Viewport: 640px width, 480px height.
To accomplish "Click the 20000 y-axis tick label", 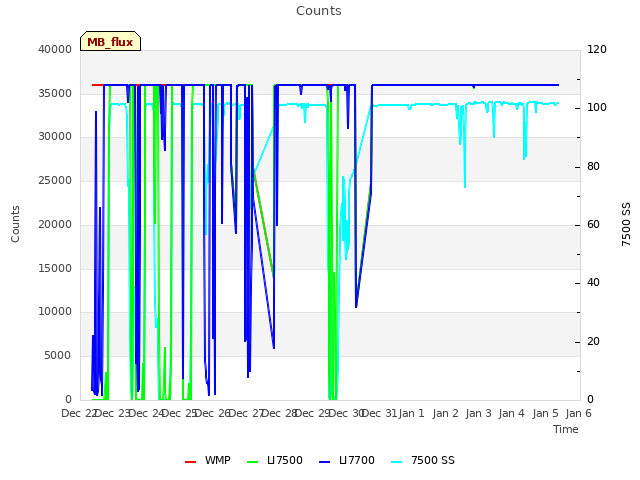I will click(55, 224).
